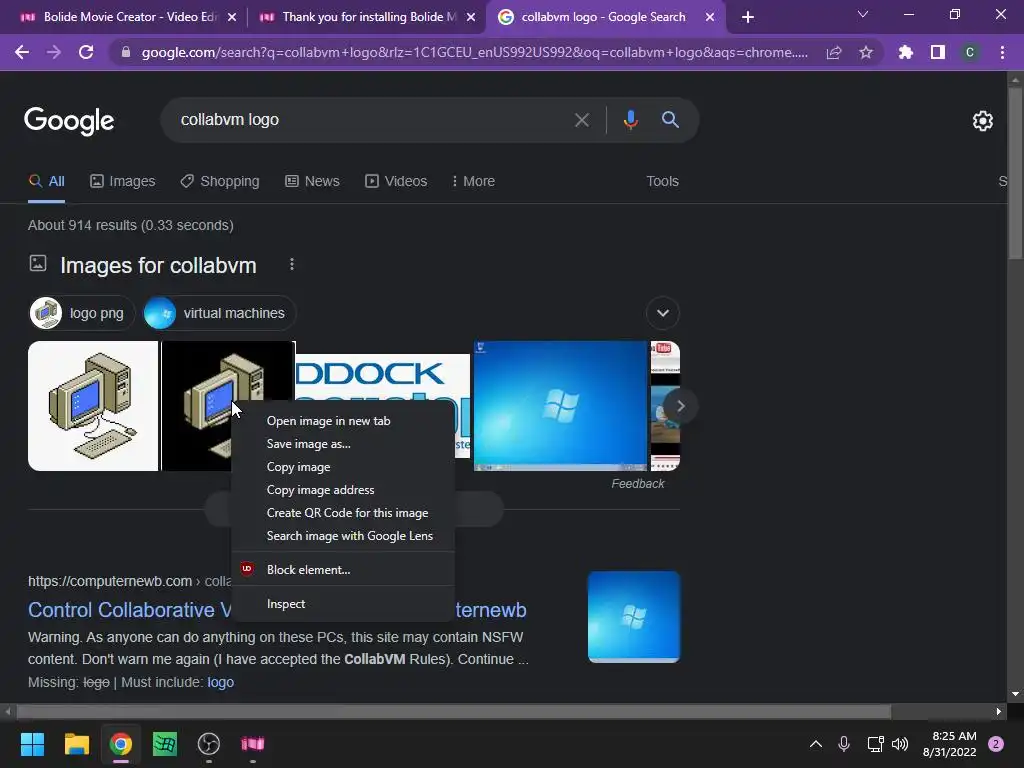This screenshot has width=1024, height=768.
Task: Expand the More search categories
Action: [473, 181]
